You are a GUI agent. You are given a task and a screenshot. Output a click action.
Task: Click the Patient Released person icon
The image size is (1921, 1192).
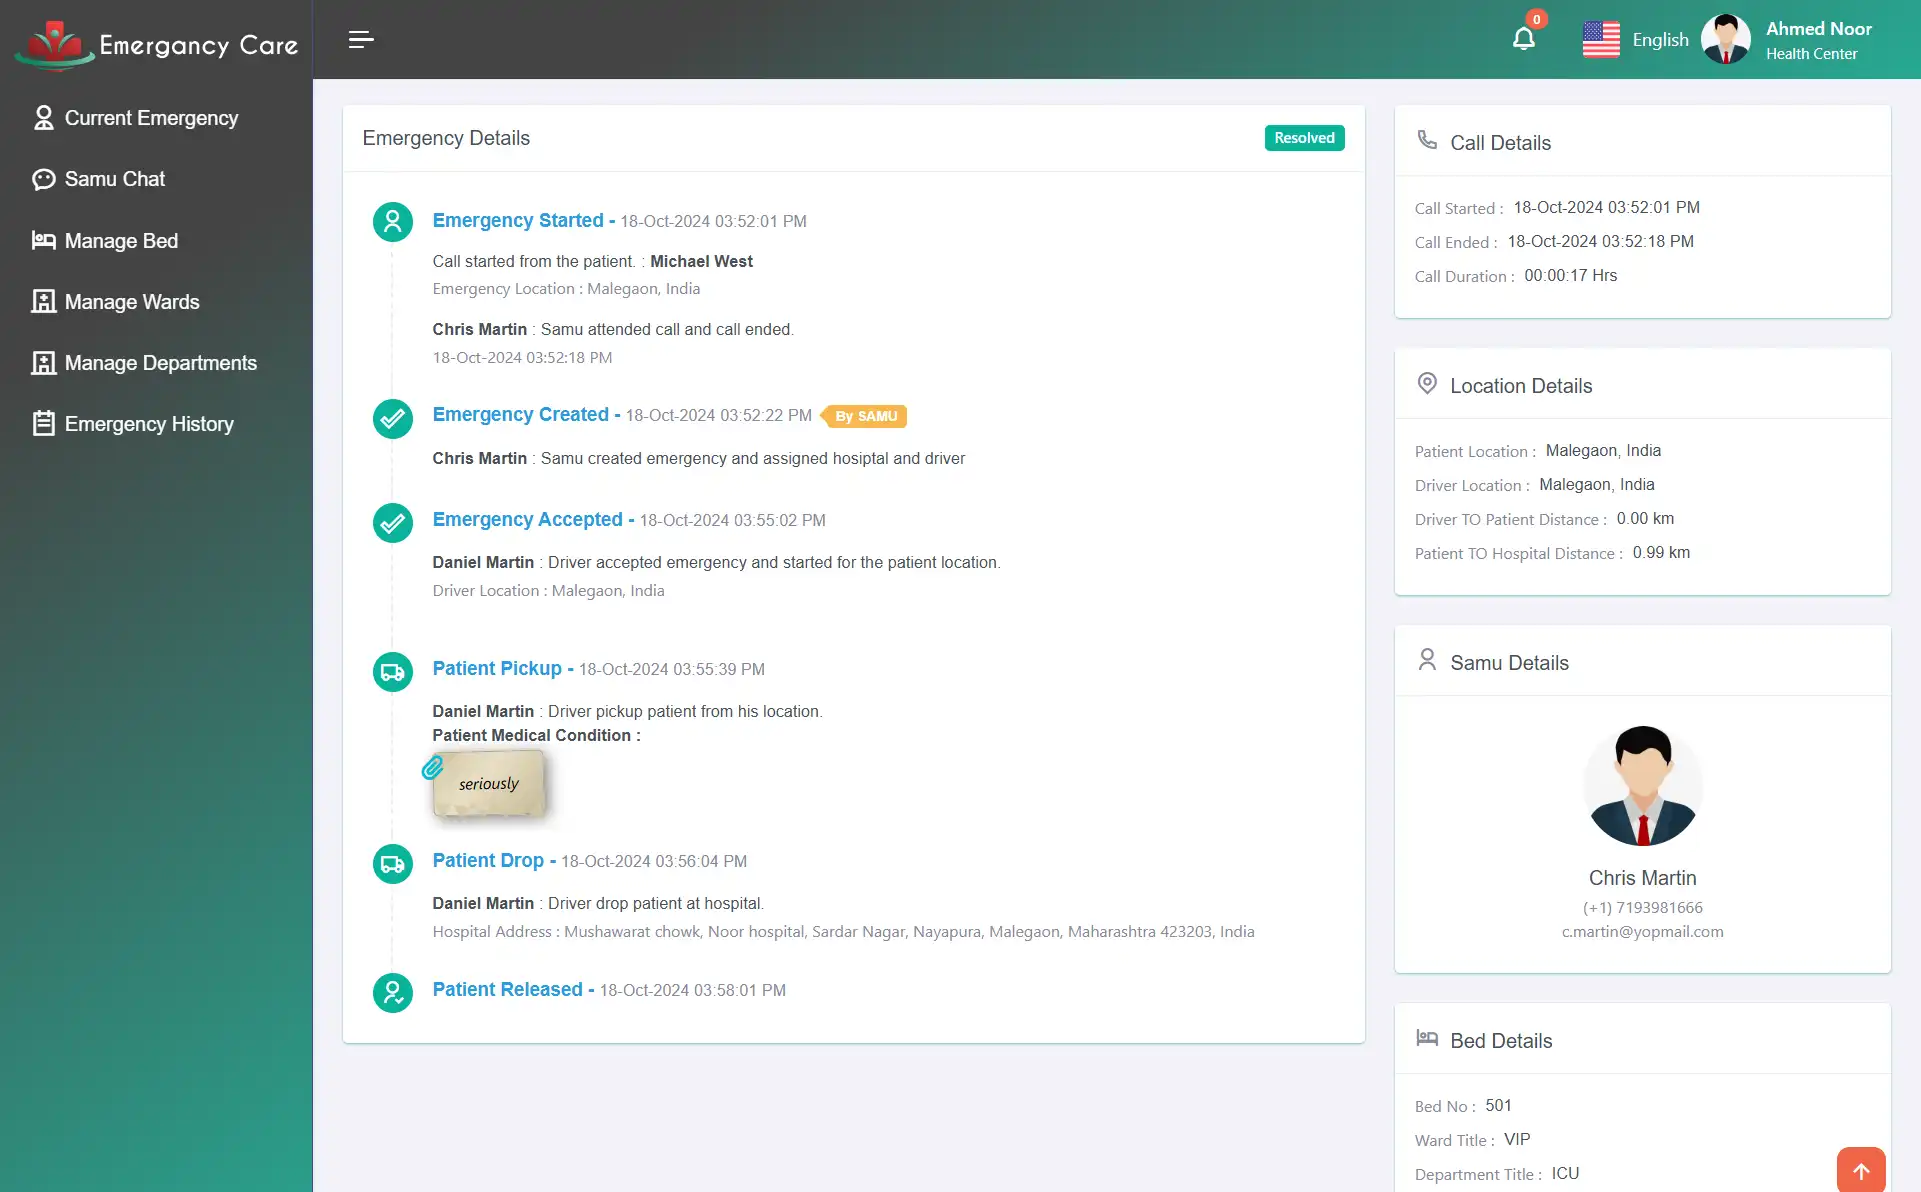(x=392, y=993)
